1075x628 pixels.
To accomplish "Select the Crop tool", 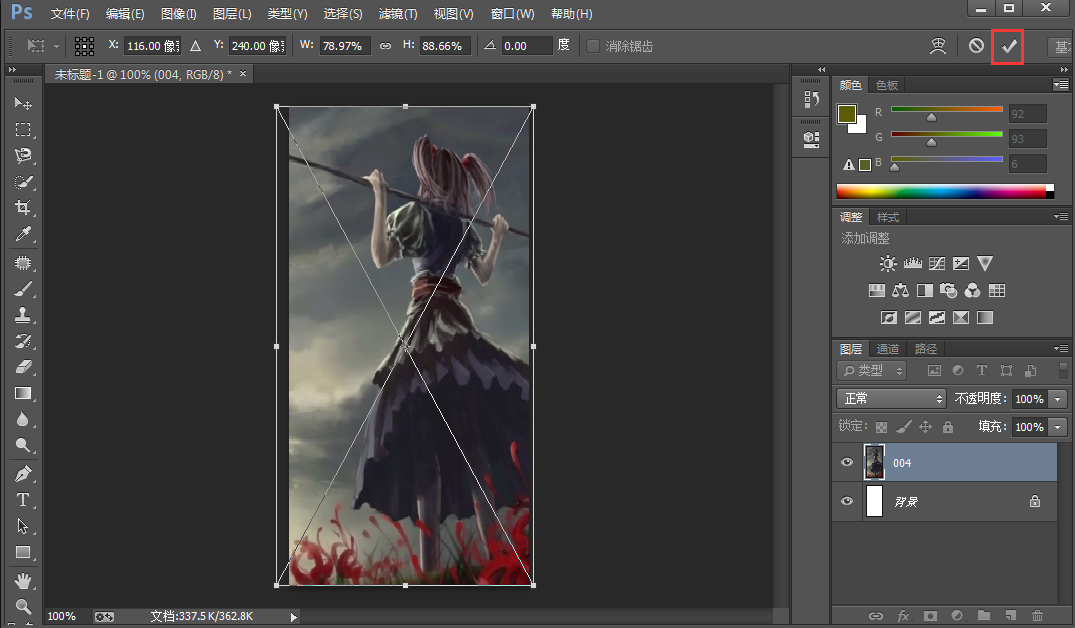I will pyautogui.click(x=23, y=208).
